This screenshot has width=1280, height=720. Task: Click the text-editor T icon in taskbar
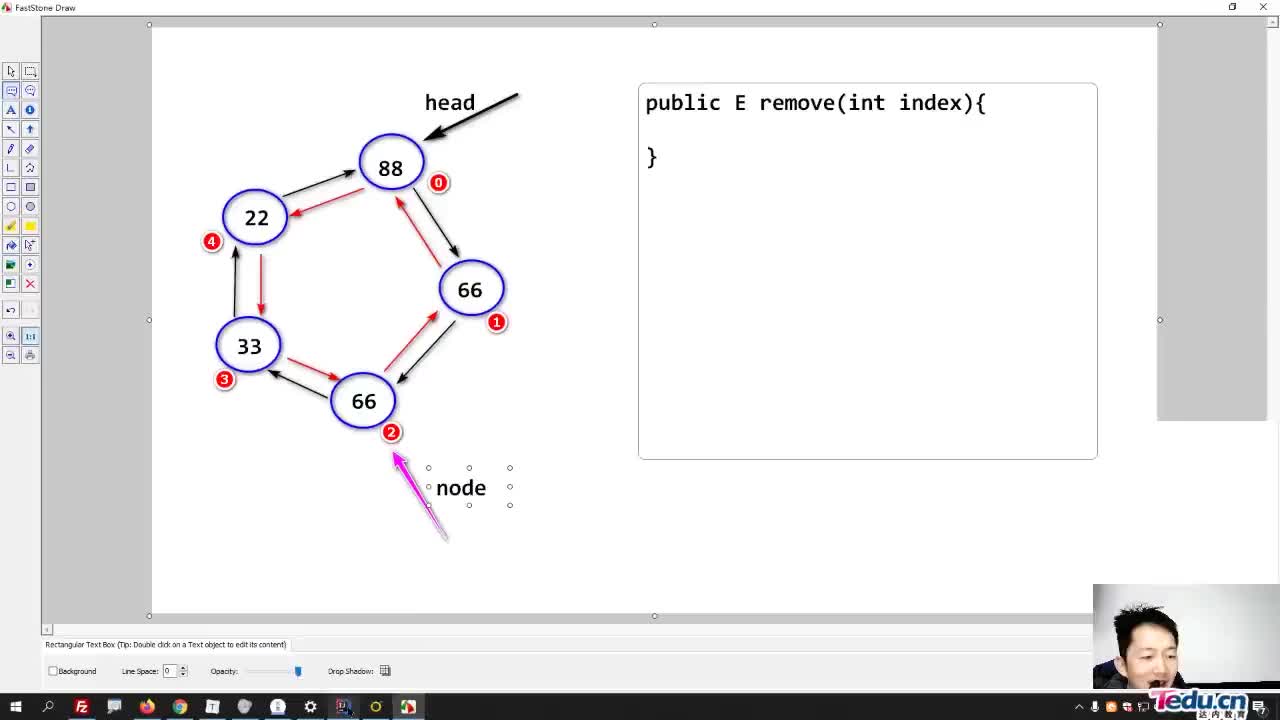coord(212,707)
